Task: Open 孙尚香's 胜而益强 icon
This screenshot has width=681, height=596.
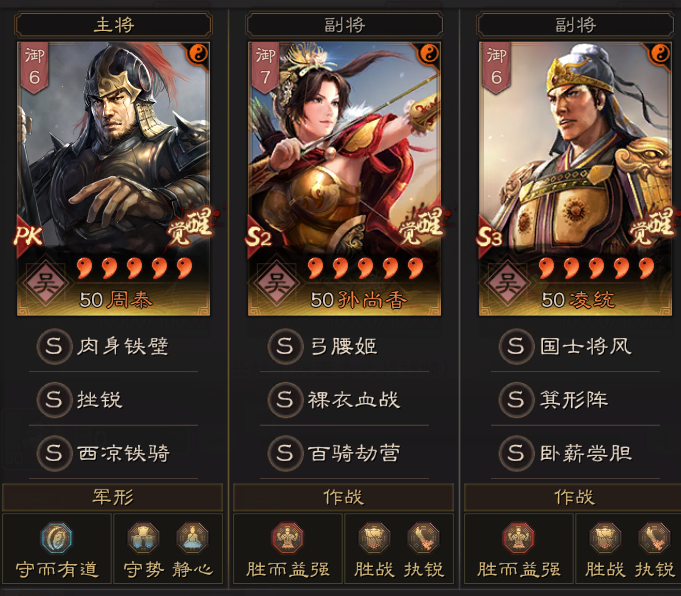Action: (x=287, y=538)
